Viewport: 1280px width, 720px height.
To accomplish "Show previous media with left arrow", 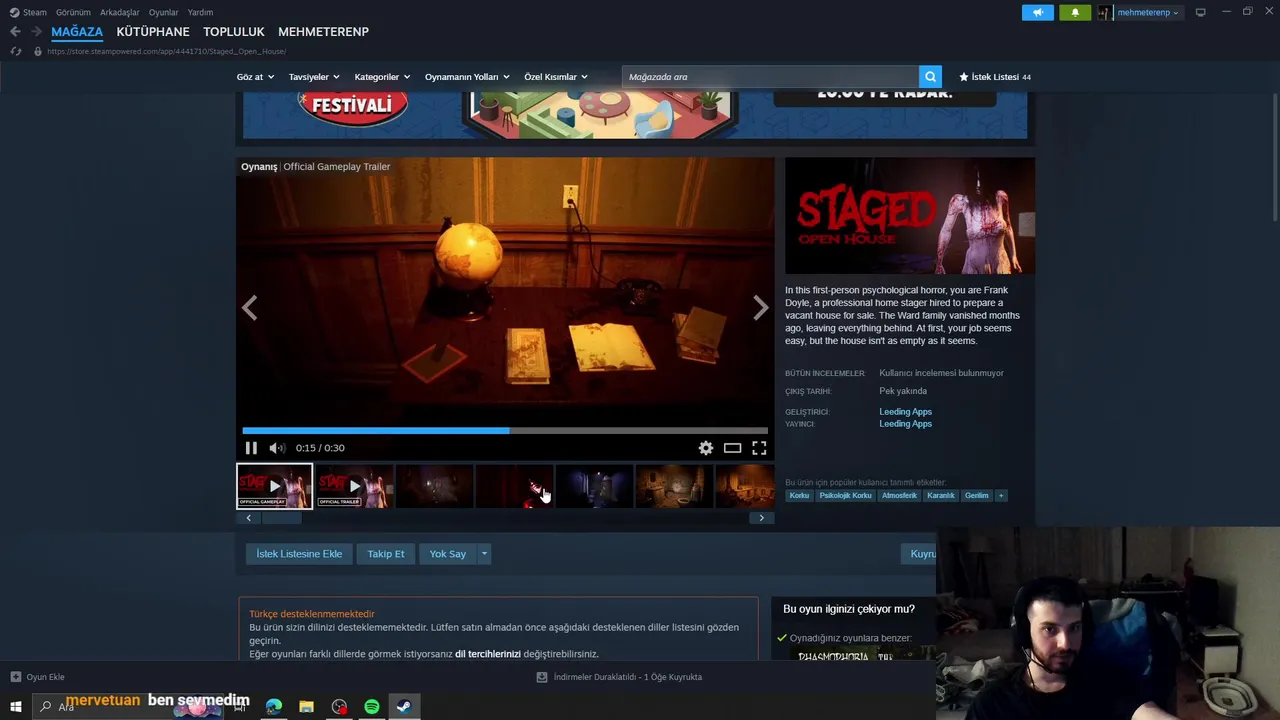I will pyautogui.click(x=250, y=308).
